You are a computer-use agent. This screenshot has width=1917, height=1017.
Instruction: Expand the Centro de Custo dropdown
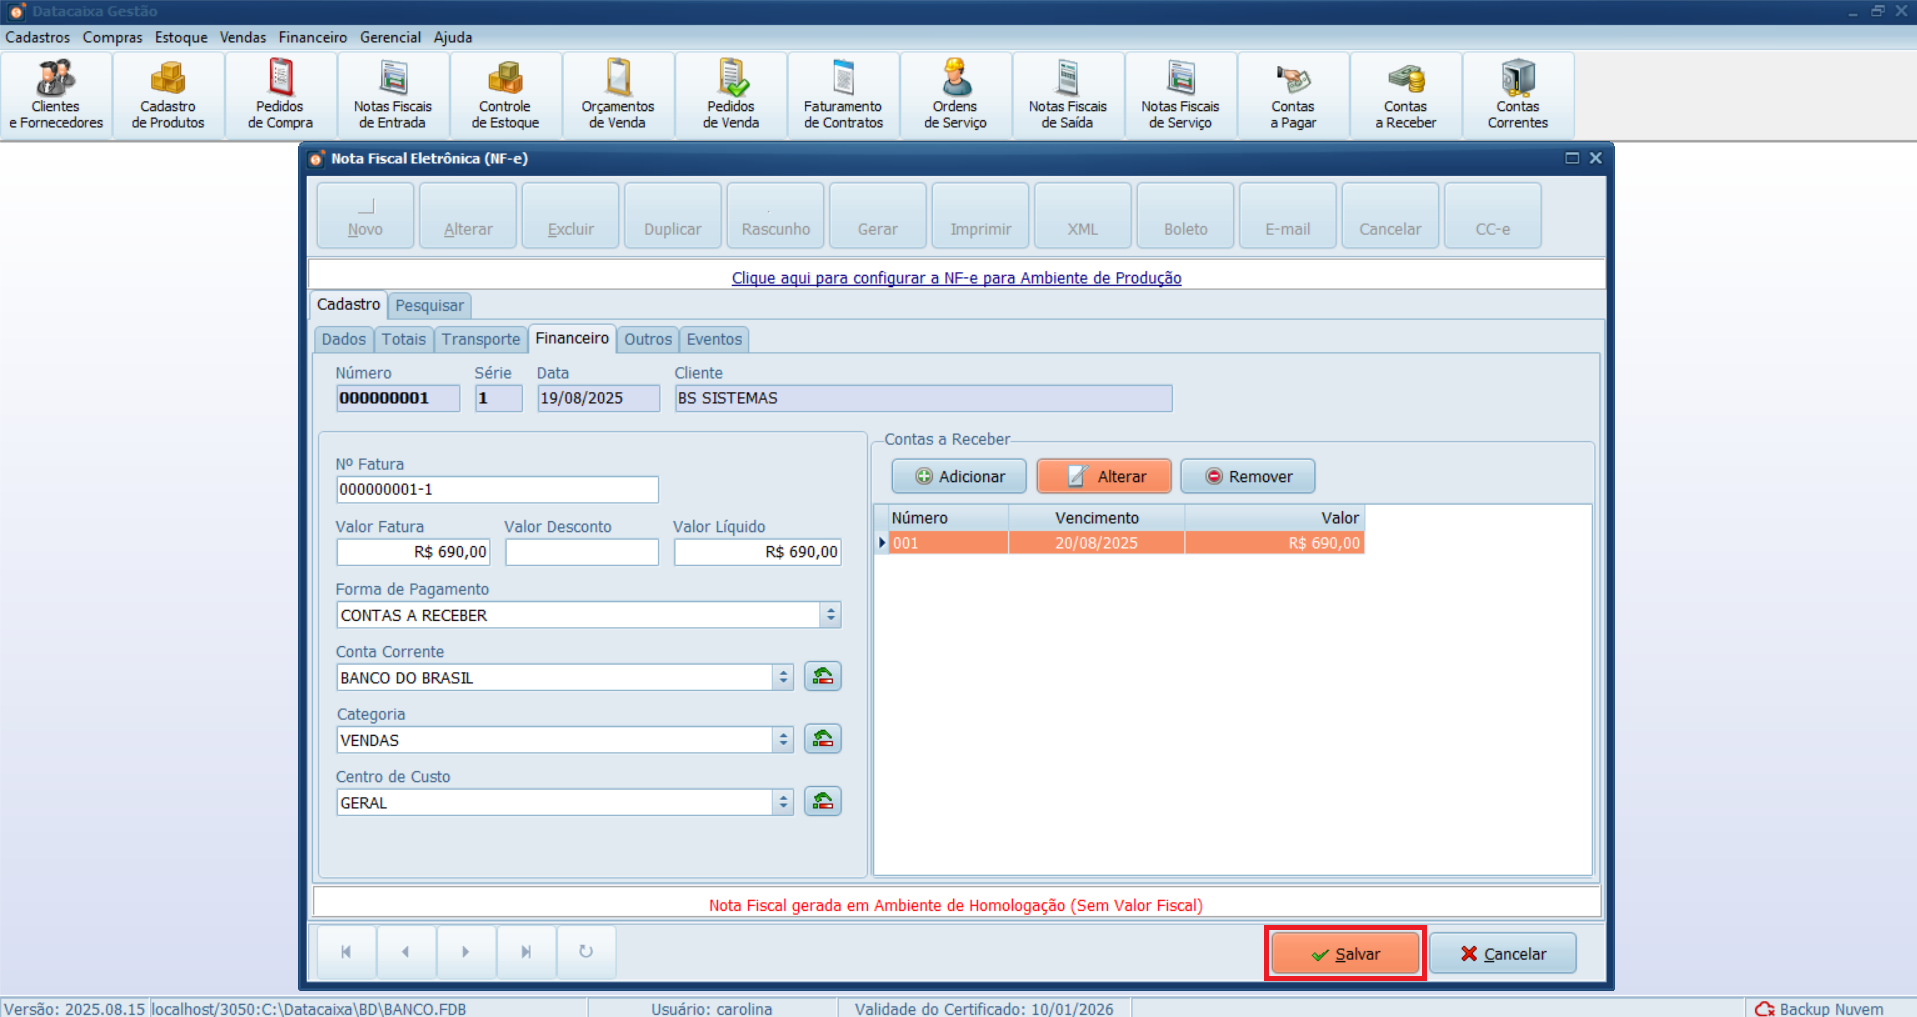(x=783, y=803)
